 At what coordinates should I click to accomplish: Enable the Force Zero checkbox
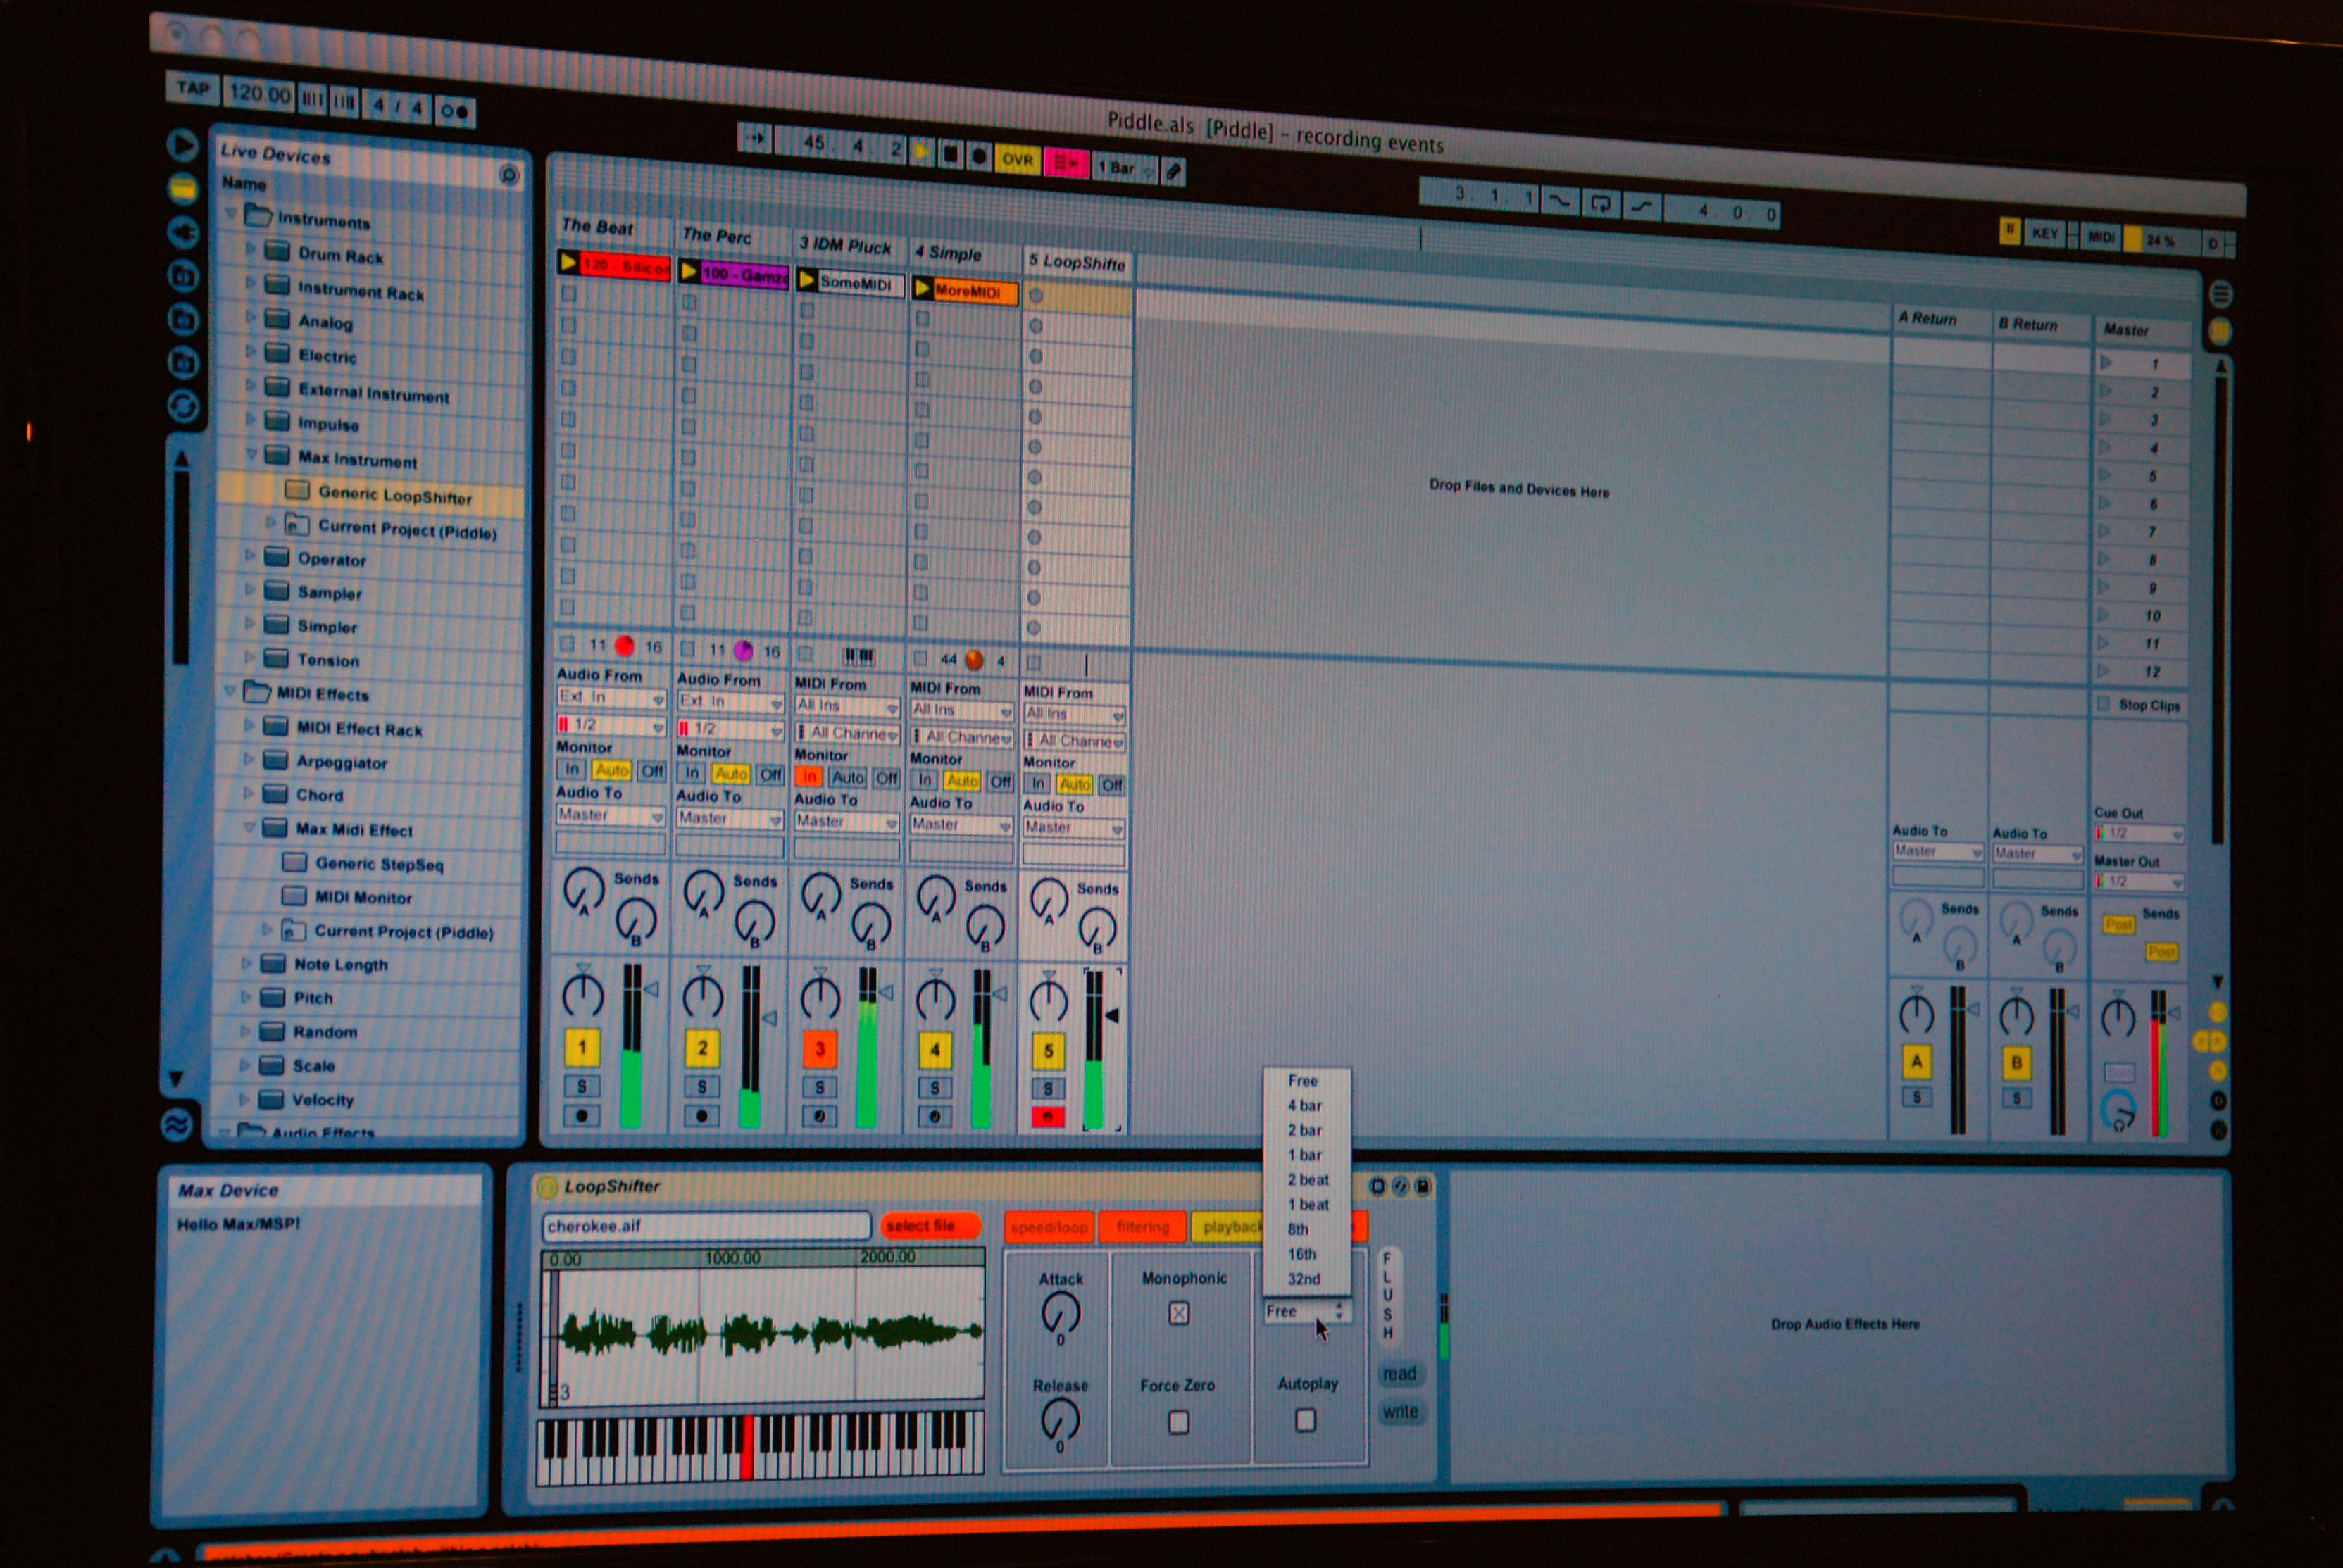(1179, 1422)
